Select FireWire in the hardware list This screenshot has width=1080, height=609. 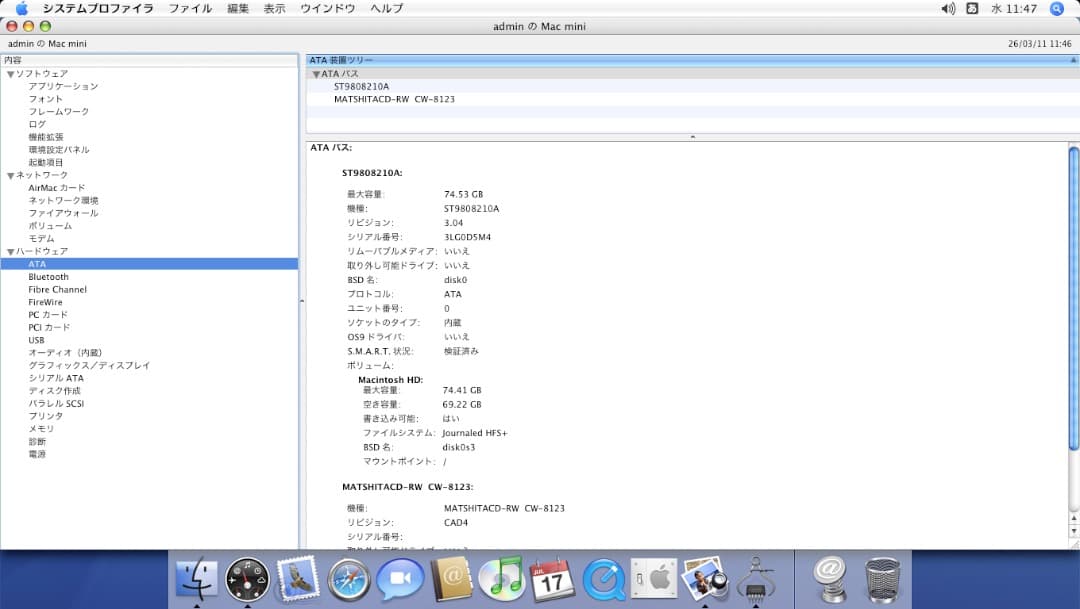pos(45,302)
